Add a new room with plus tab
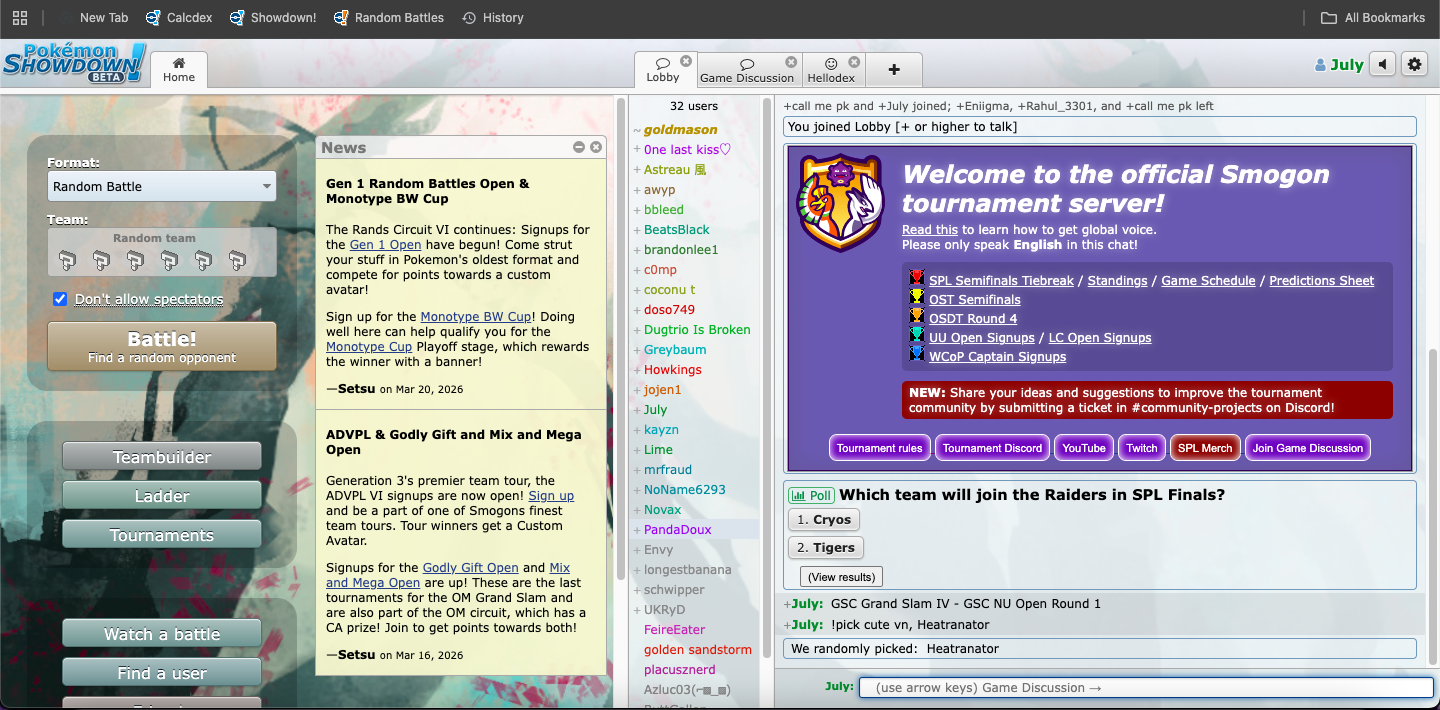This screenshot has width=1440, height=710. click(894, 70)
